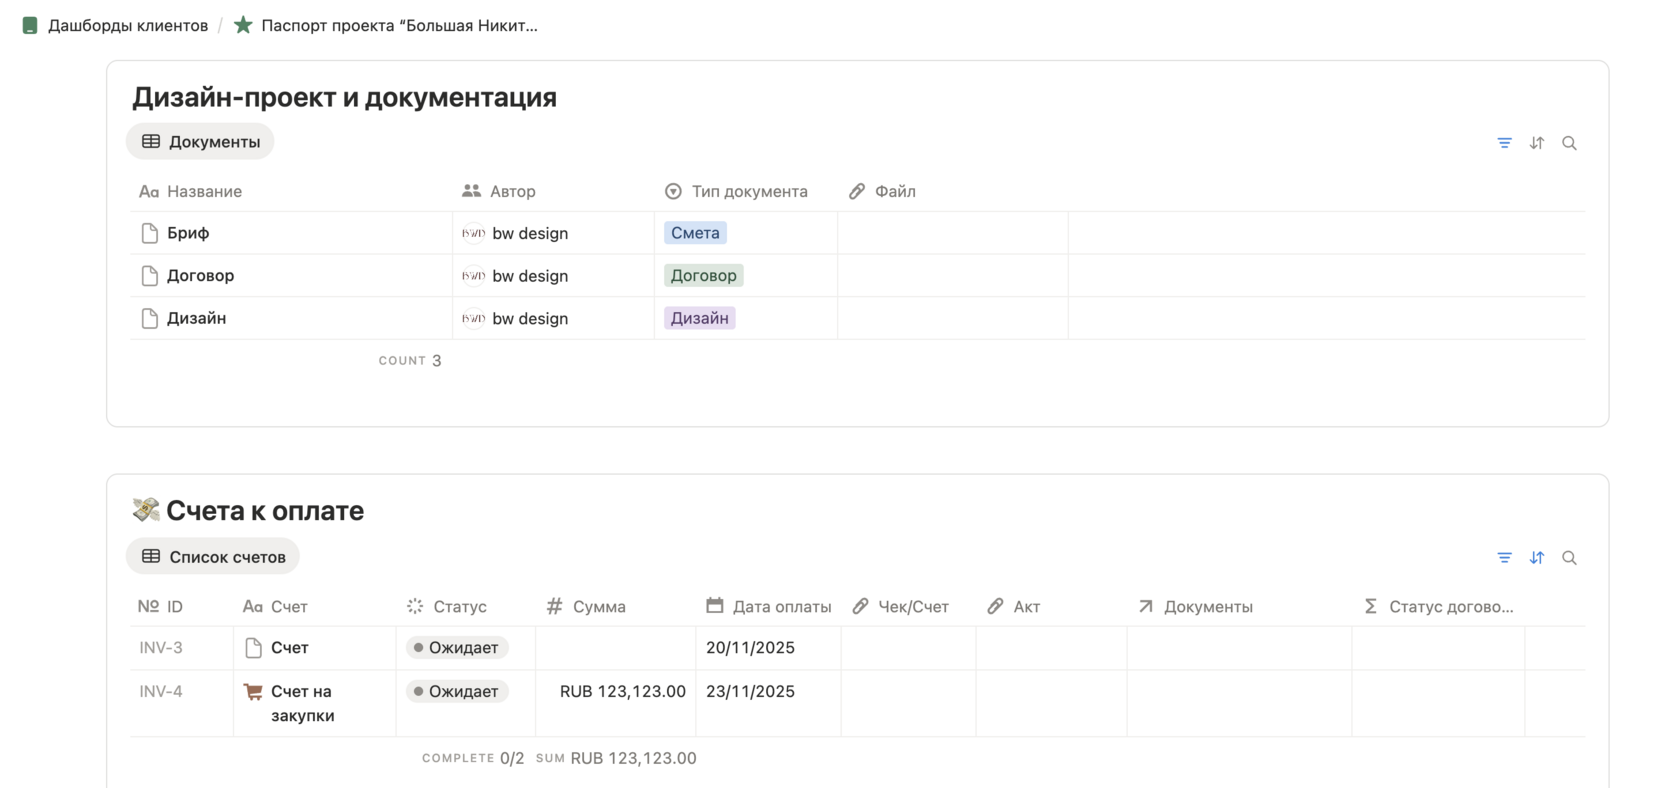Image resolution: width=1680 pixels, height=788 pixels.
Task: Open the Тип документа column header menu
Action: (748, 191)
